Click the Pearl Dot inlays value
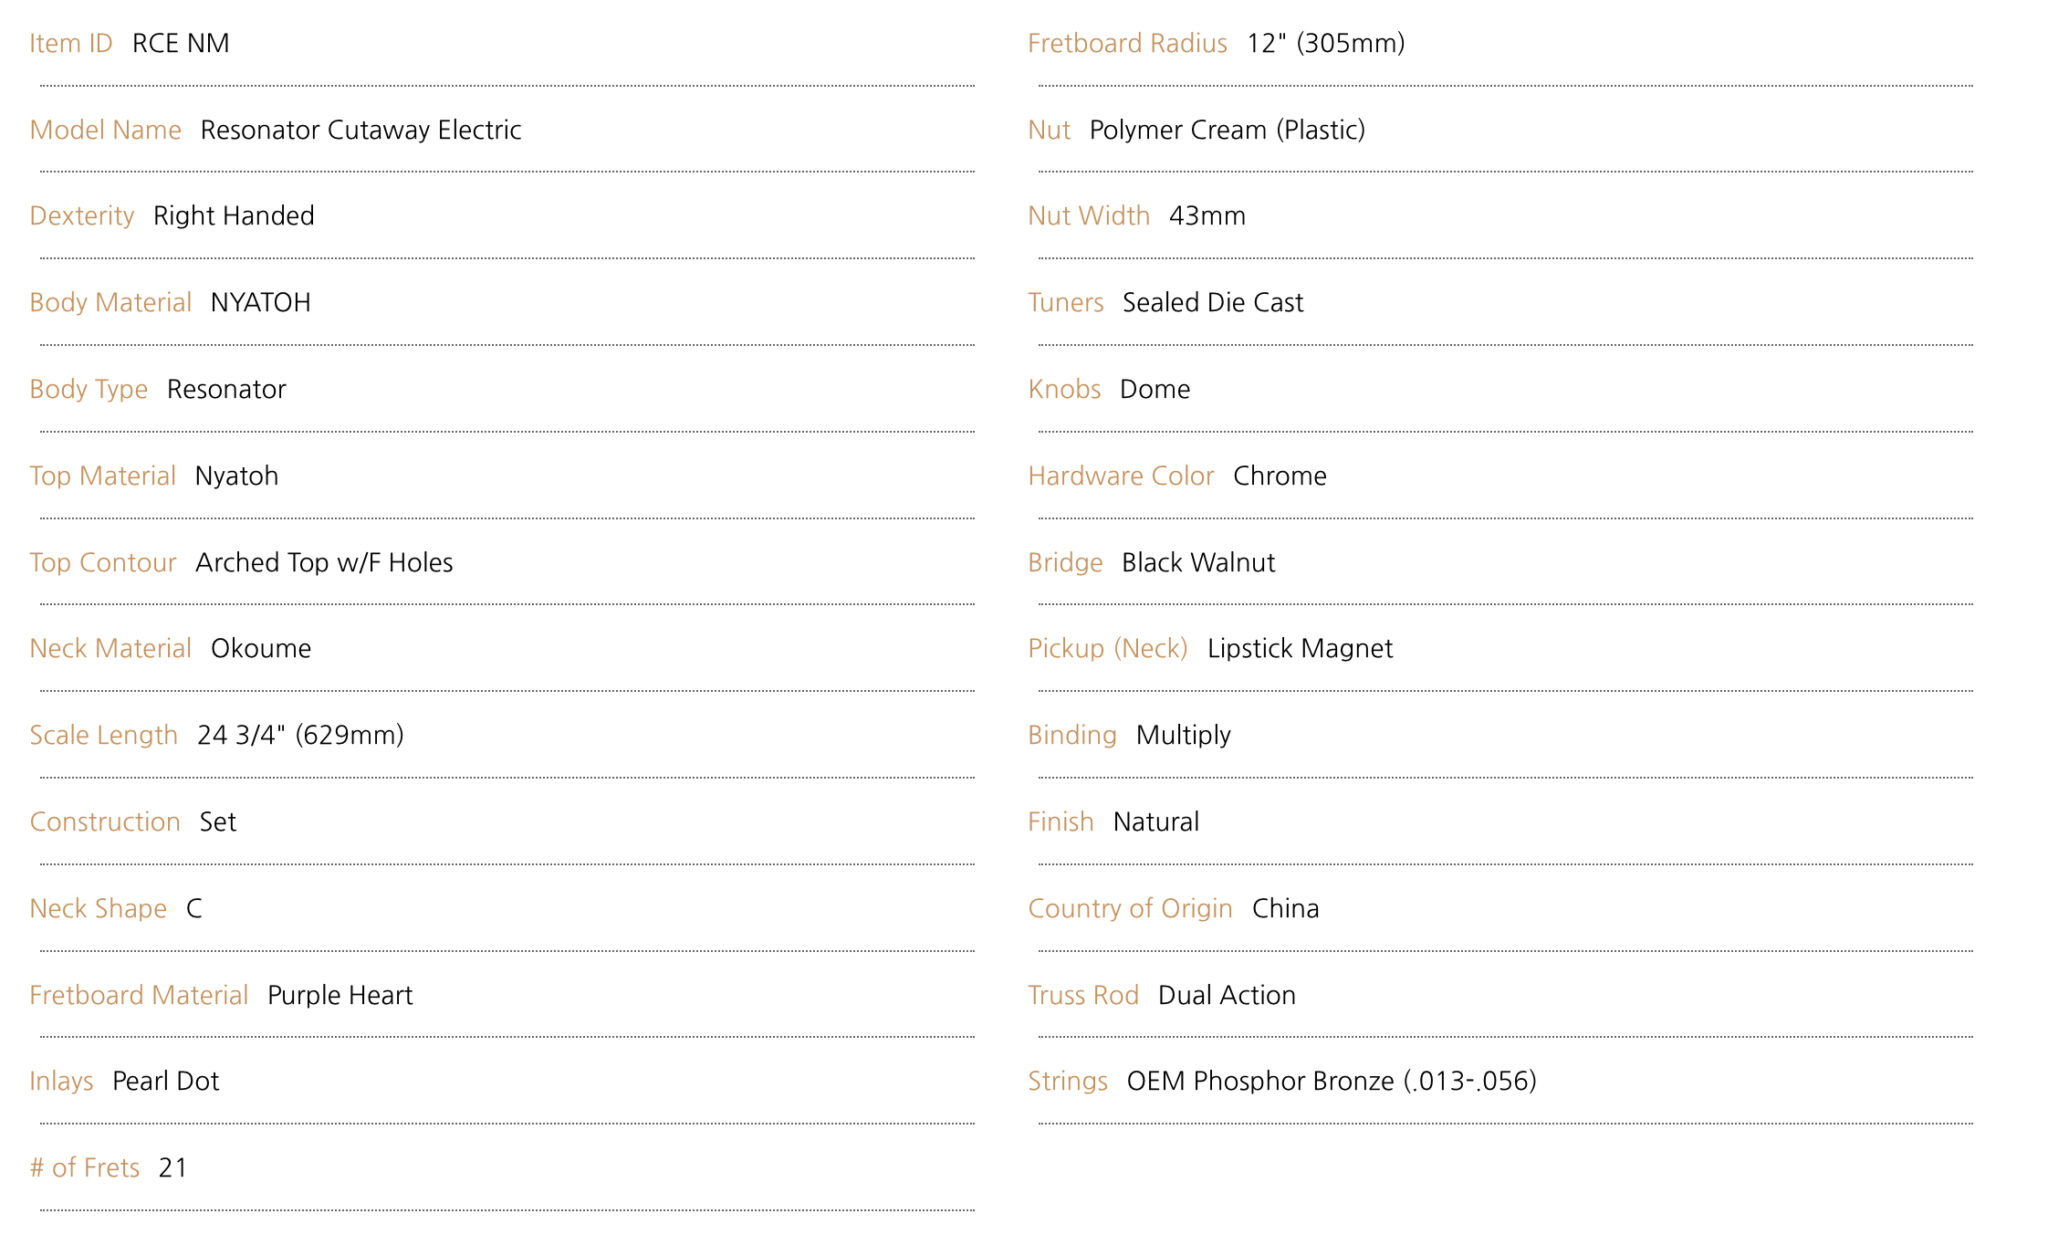Viewport: 2048px width, 1245px height. (165, 1081)
